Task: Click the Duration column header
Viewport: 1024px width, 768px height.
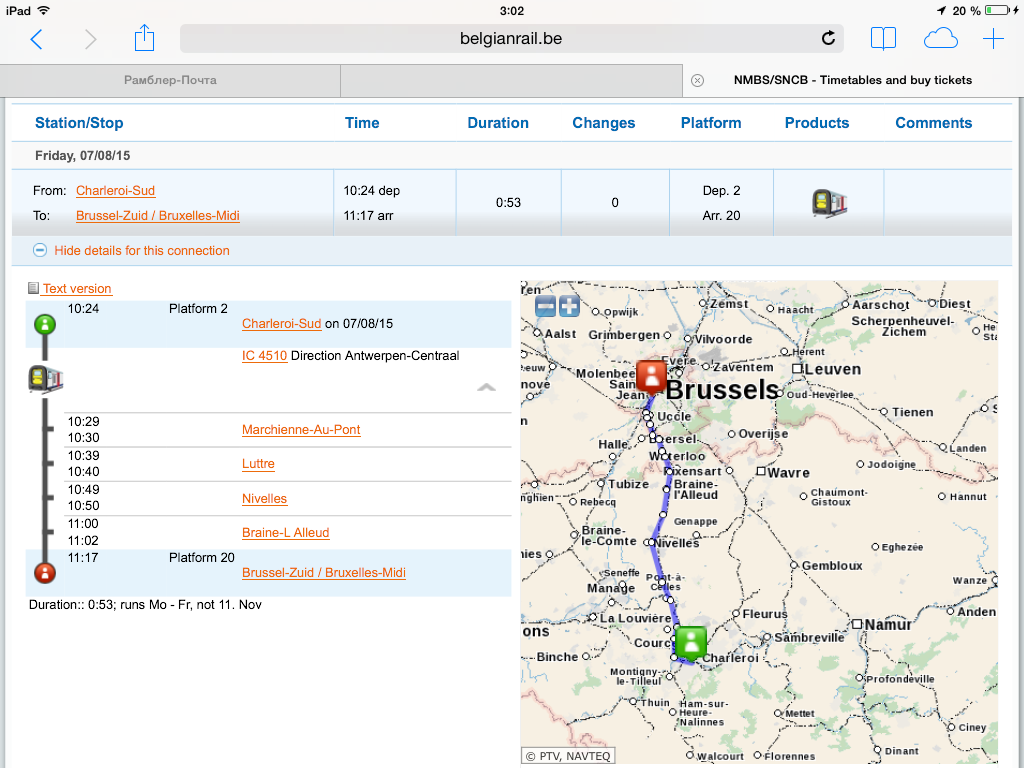Action: (498, 123)
